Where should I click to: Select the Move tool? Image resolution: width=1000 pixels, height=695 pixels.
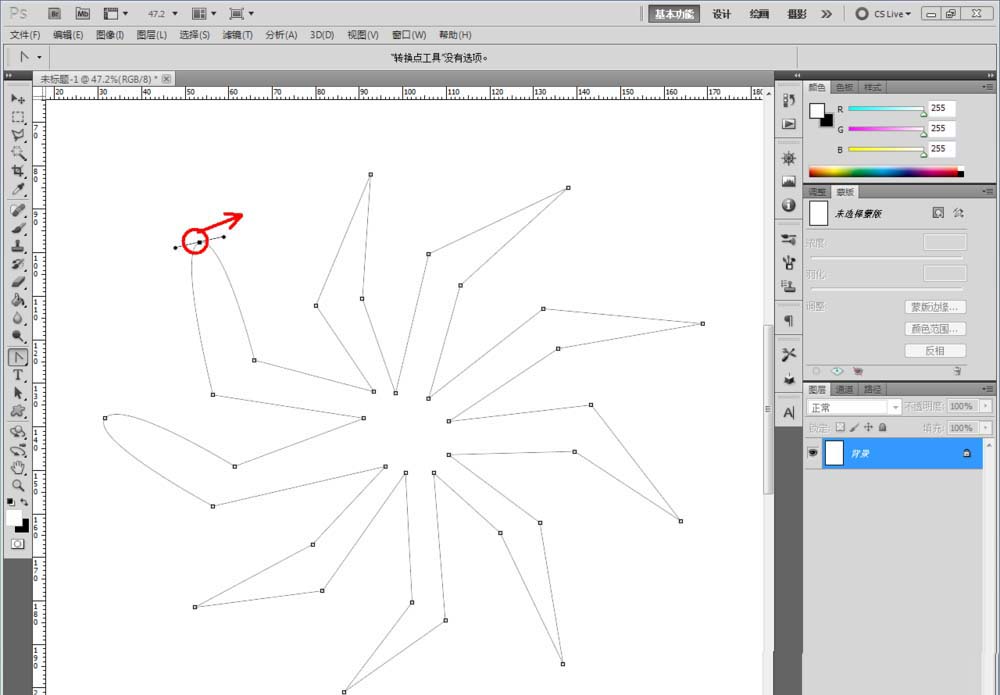click(18, 99)
